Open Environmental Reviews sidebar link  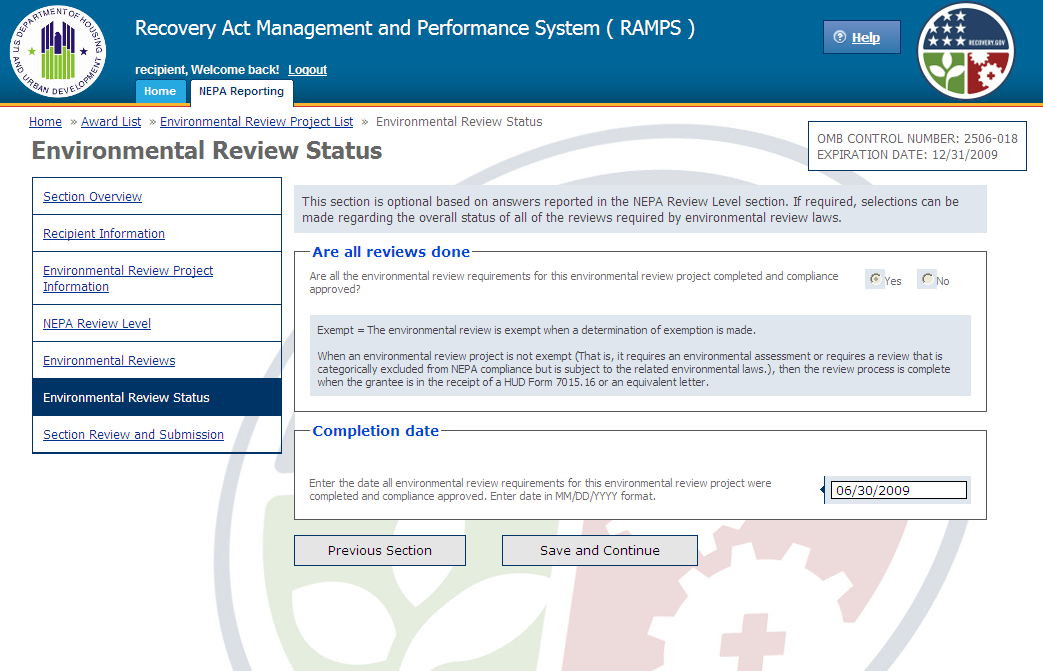pyautogui.click(x=109, y=361)
